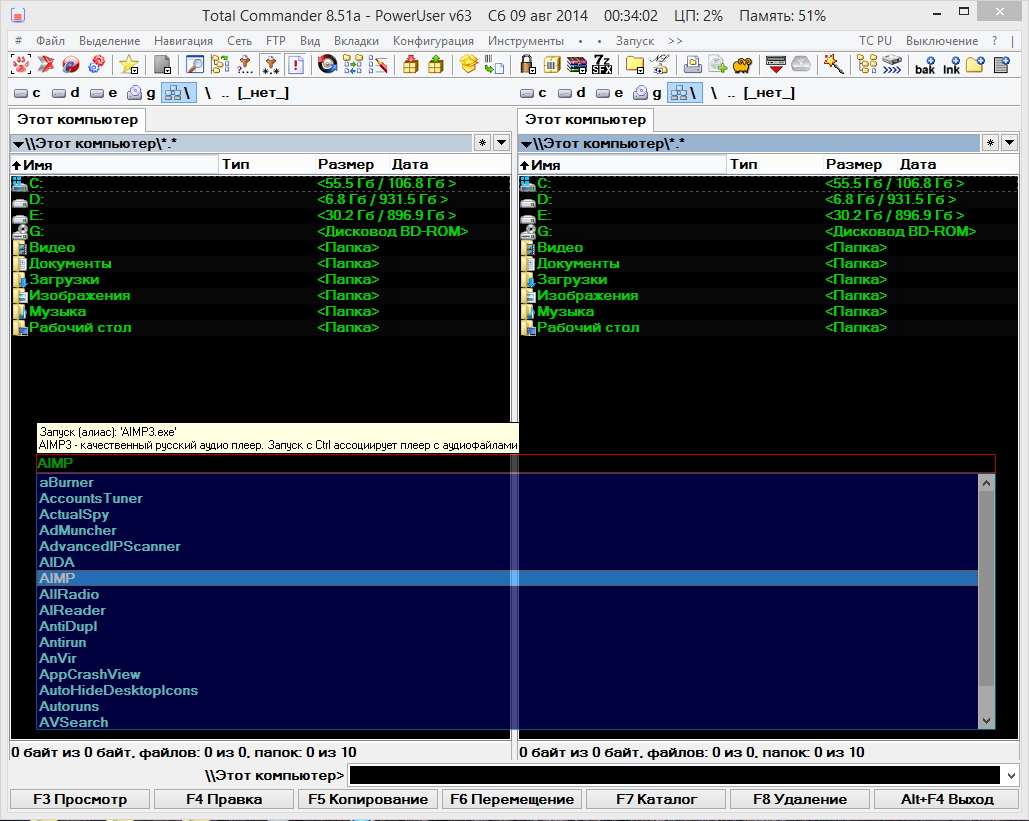
Task: Click the pack box with red down arrow
Action: pyautogui.click(x=411, y=64)
